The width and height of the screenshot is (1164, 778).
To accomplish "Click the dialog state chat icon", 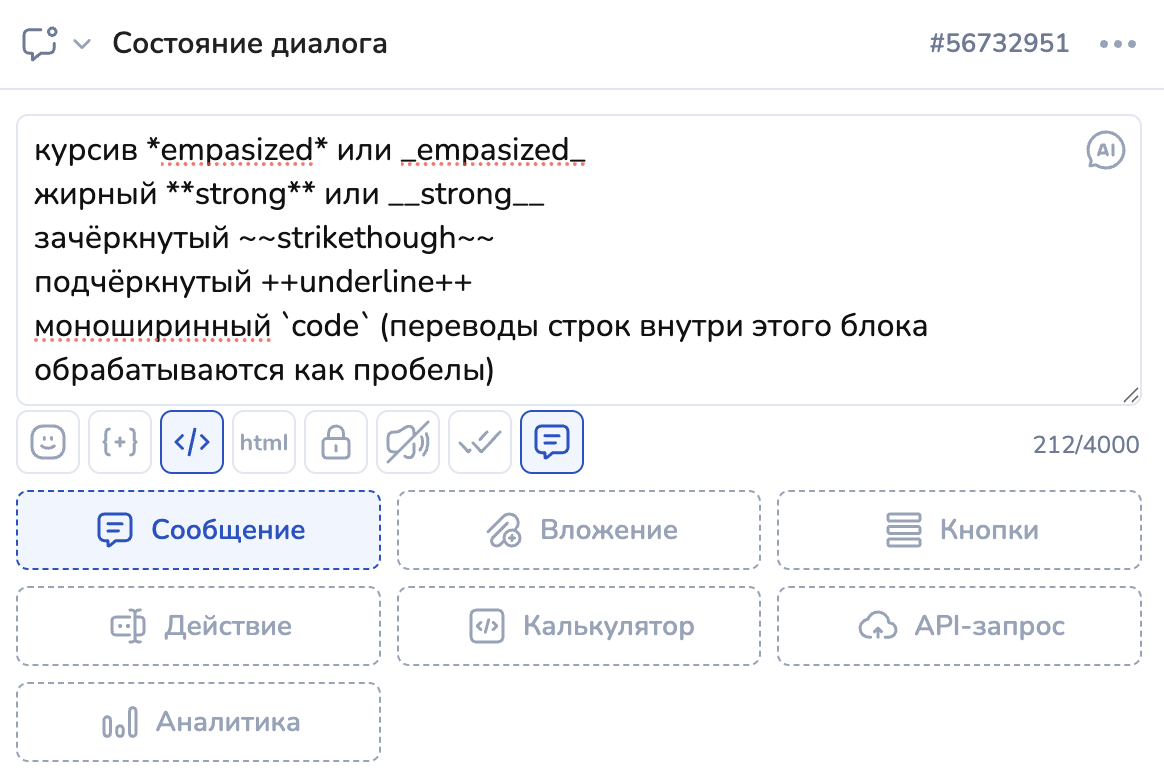I will pyautogui.click(x=40, y=44).
